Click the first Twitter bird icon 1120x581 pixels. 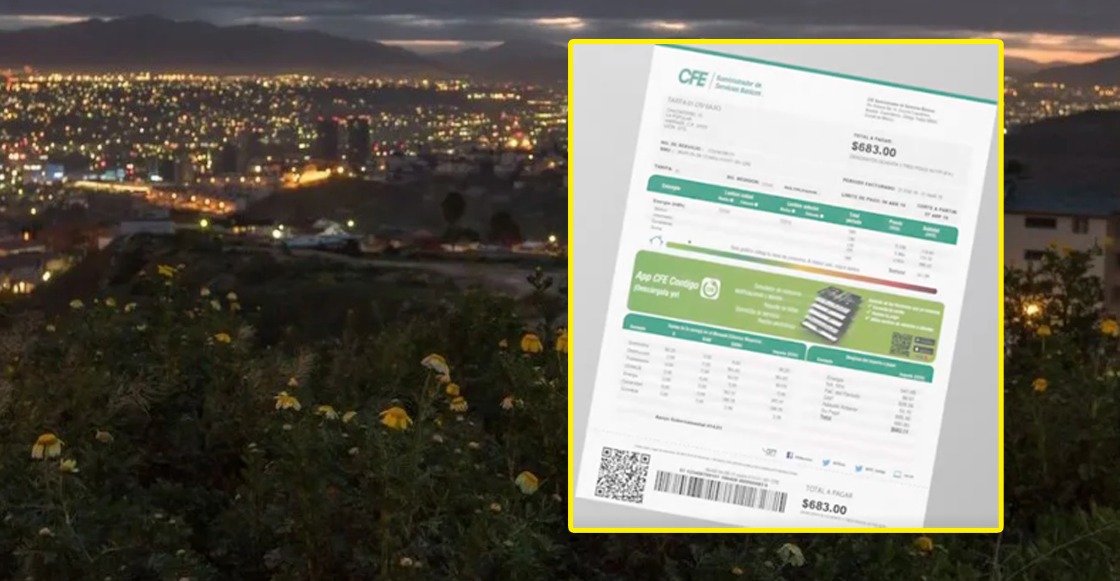826,461
